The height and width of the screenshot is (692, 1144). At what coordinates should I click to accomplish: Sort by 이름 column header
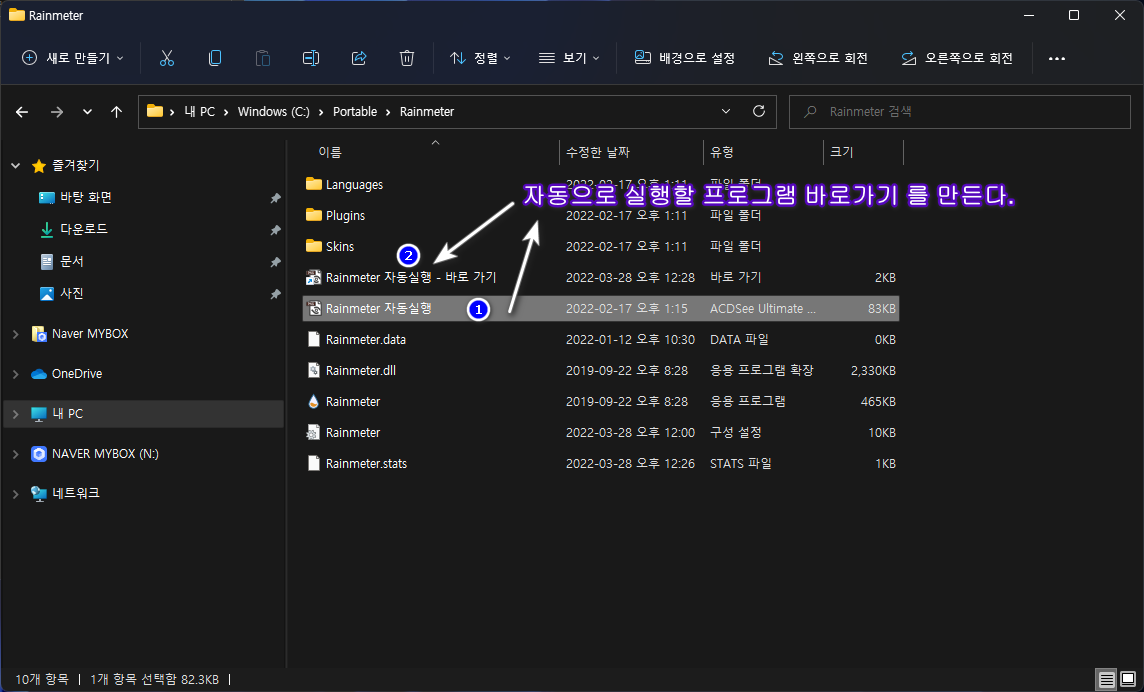click(330, 153)
